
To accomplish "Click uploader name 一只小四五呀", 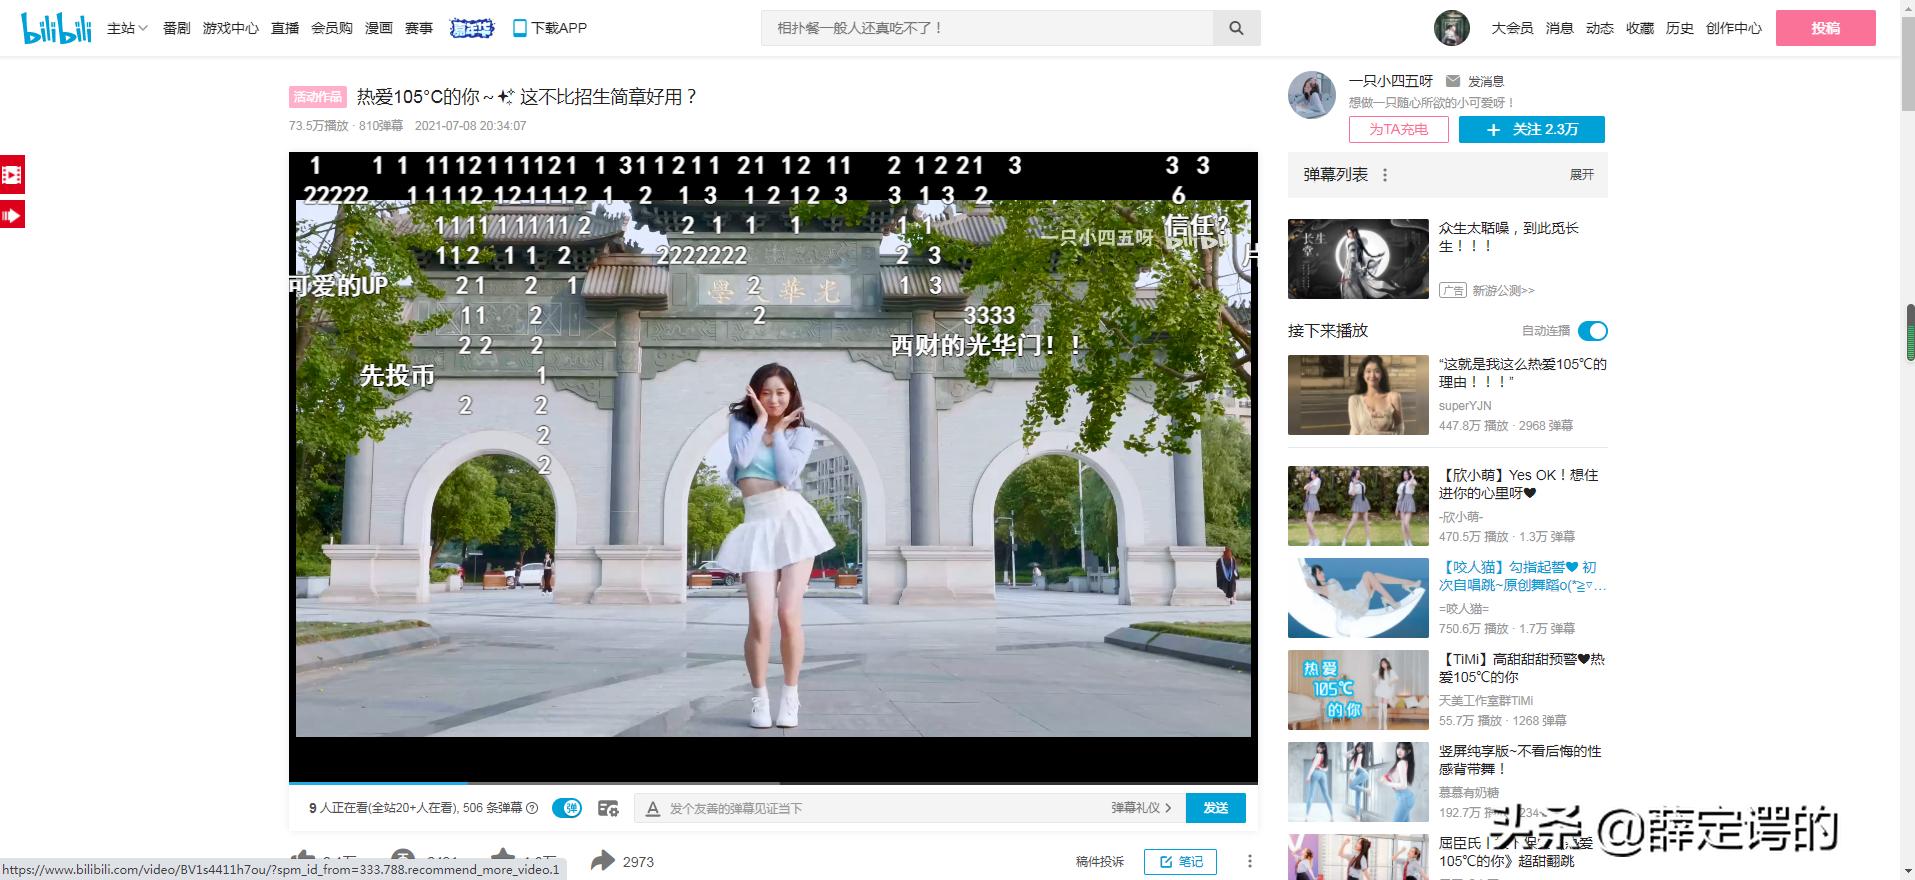I will (1391, 81).
